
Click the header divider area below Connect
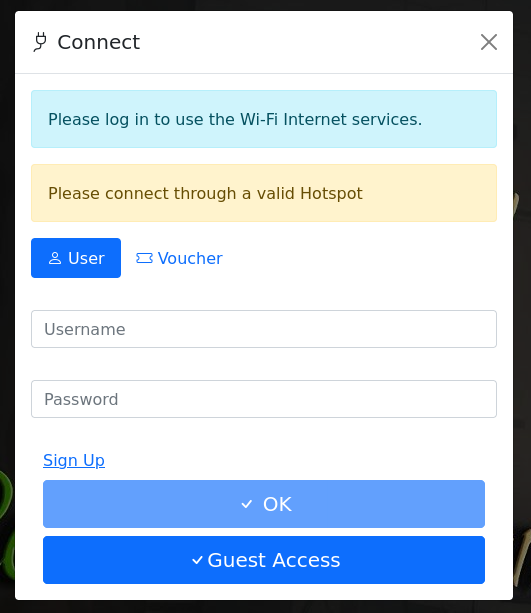264,73
